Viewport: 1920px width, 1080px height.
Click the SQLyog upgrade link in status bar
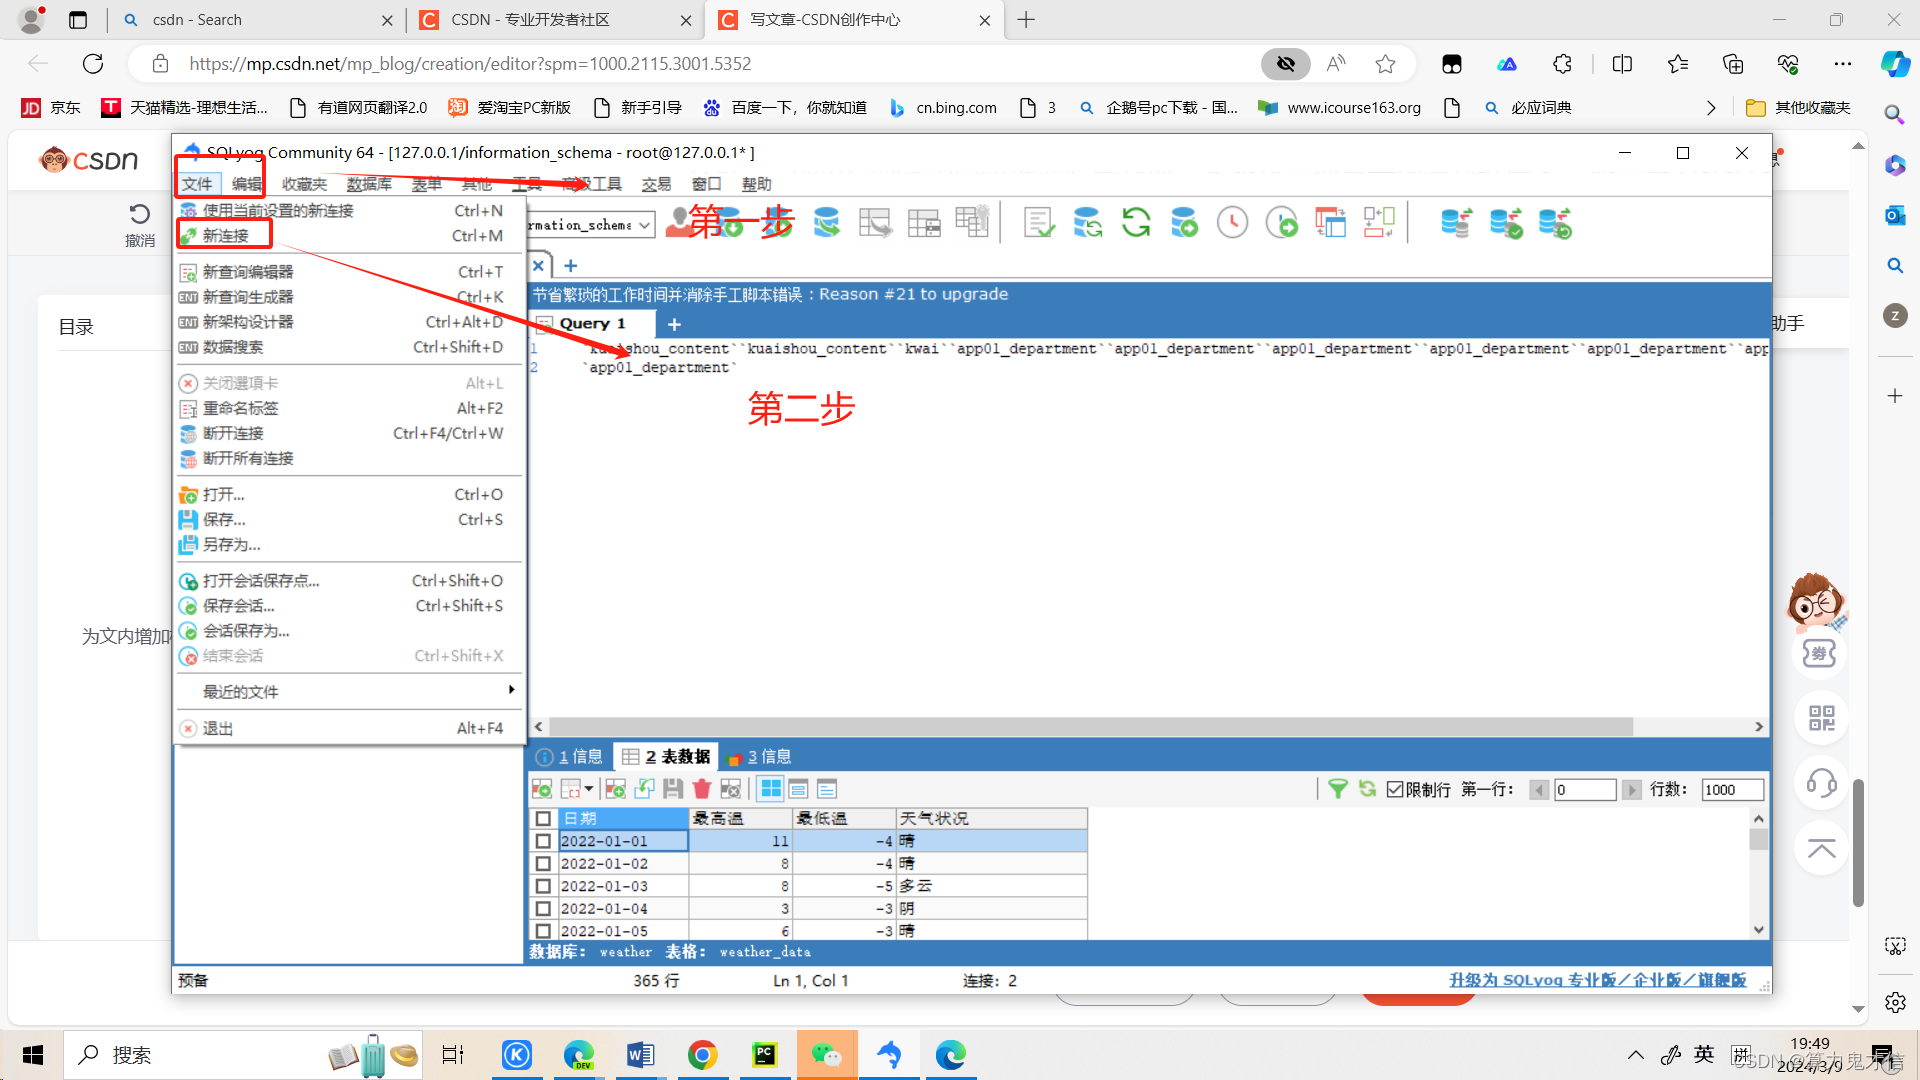[x=1598, y=980]
